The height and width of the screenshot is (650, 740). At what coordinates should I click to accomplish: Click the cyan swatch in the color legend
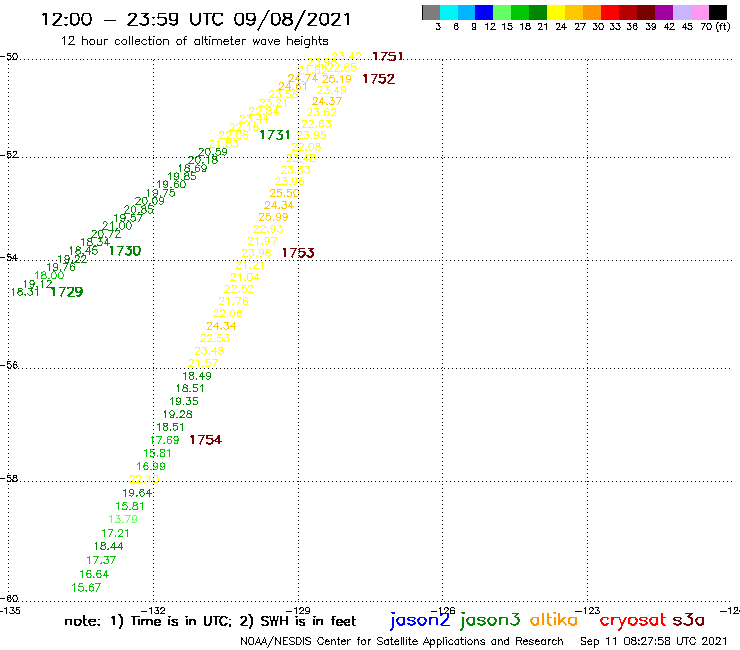449,12
